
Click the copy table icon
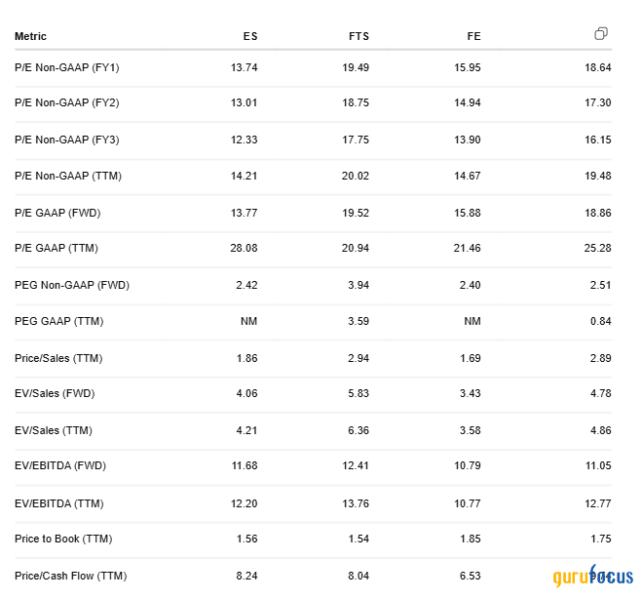tap(601, 34)
